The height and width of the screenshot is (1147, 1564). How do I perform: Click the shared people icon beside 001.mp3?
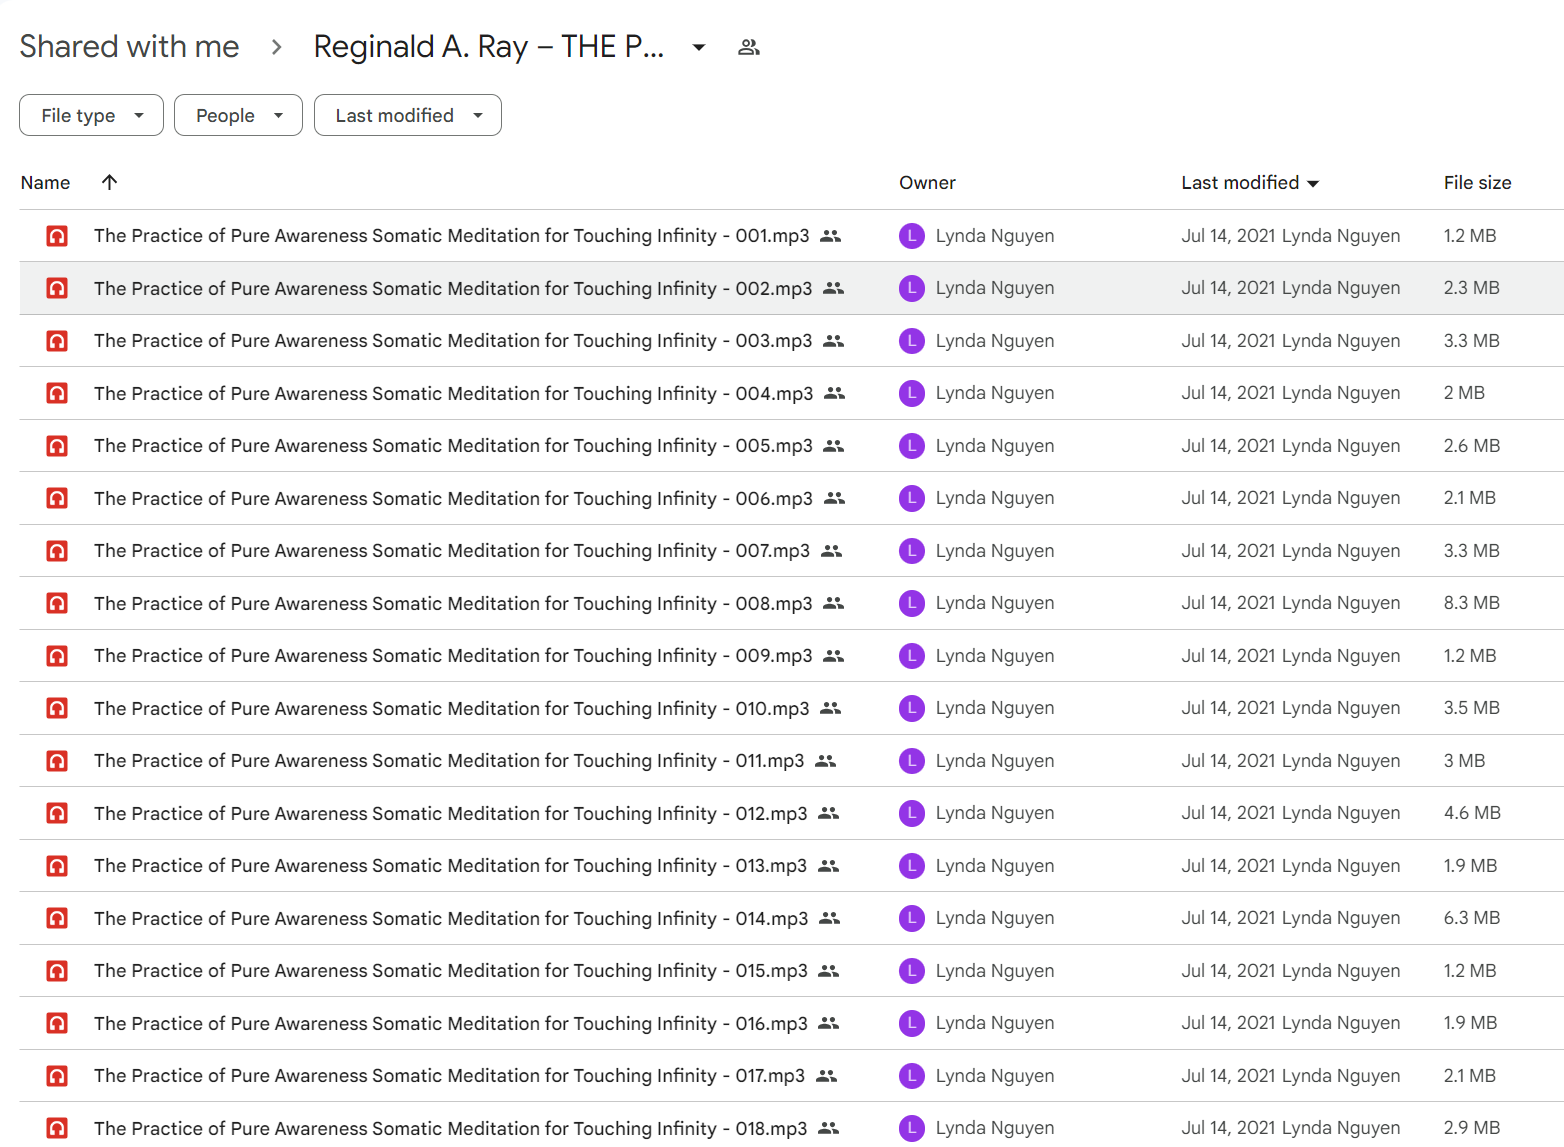[x=831, y=236]
